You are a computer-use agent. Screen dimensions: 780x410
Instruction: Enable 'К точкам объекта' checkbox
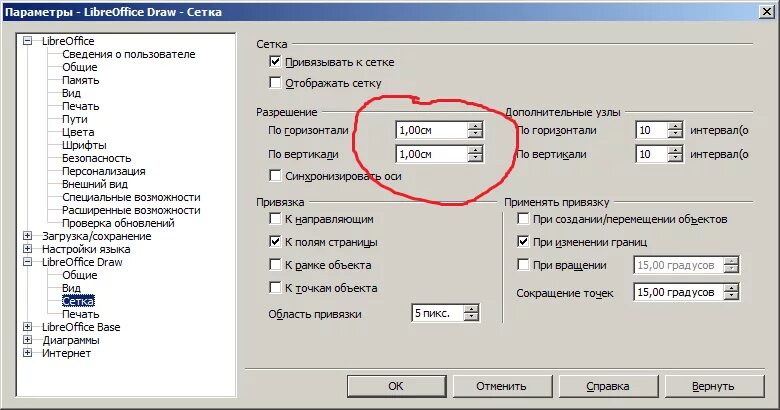(x=275, y=288)
